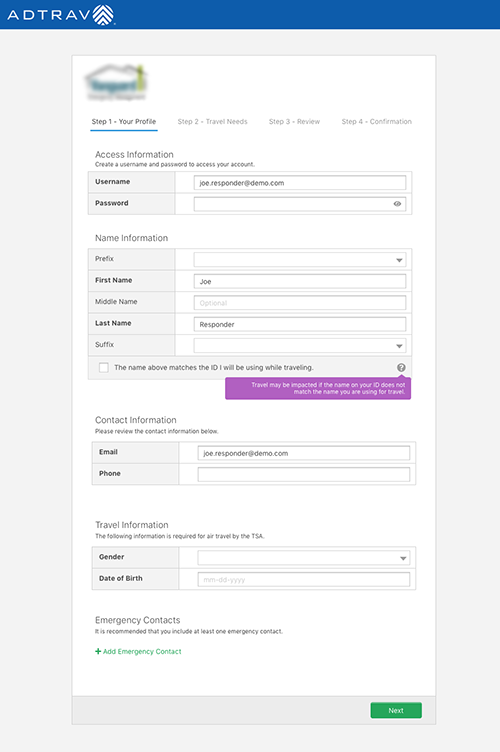Click the Phone input field
Viewport: 500px width, 752px height.
[x=303, y=474]
